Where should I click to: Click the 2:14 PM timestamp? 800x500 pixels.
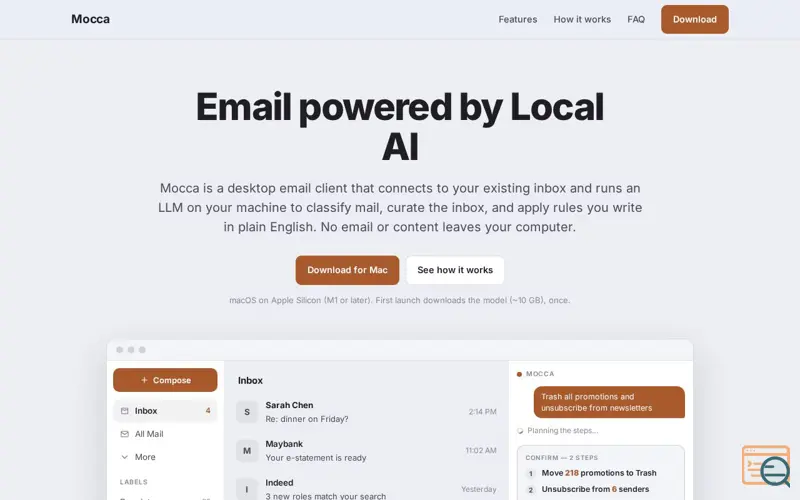point(482,412)
